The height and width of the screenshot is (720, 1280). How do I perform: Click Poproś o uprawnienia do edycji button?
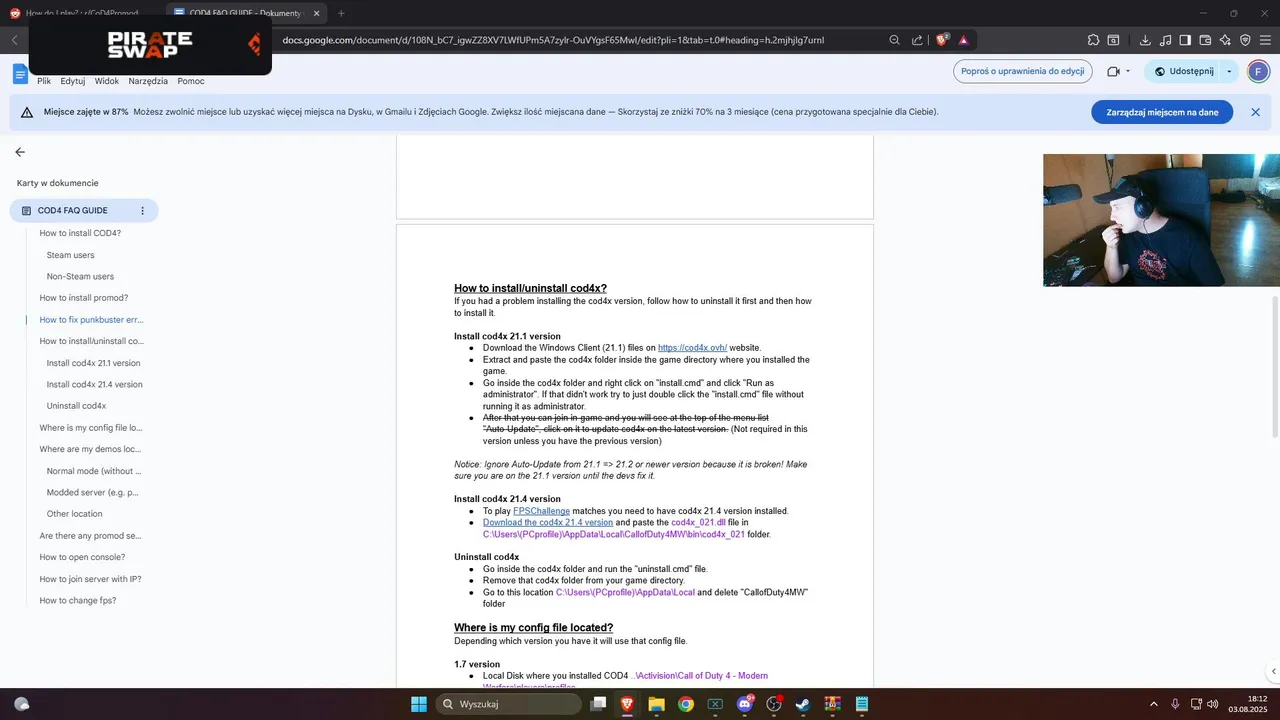pyautogui.click(x=1021, y=71)
